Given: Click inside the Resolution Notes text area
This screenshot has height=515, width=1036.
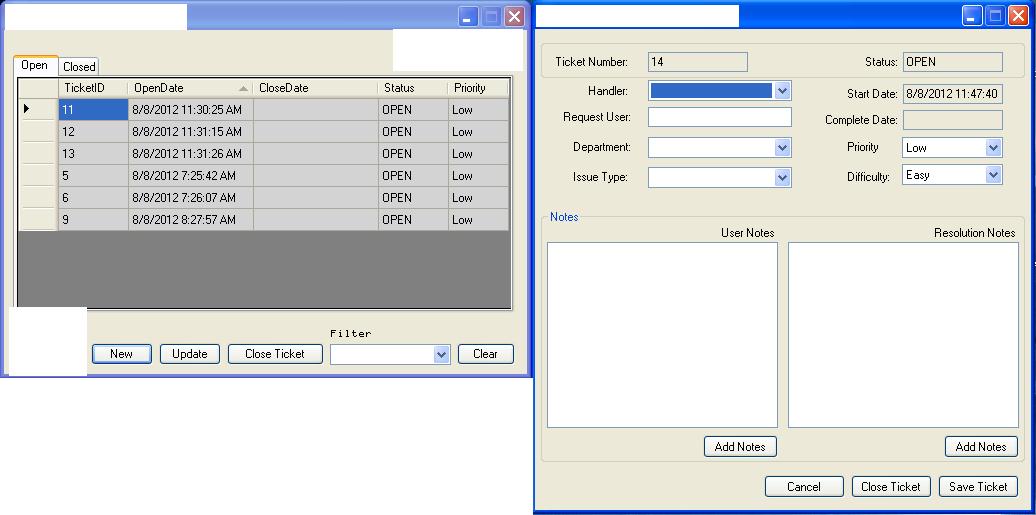Looking at the screenshot, I should (x=903, y=335).
